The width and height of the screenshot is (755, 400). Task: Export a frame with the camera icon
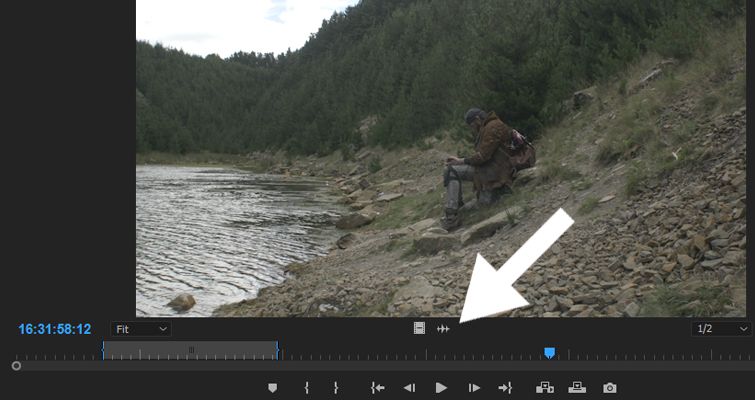pos(610,388)
